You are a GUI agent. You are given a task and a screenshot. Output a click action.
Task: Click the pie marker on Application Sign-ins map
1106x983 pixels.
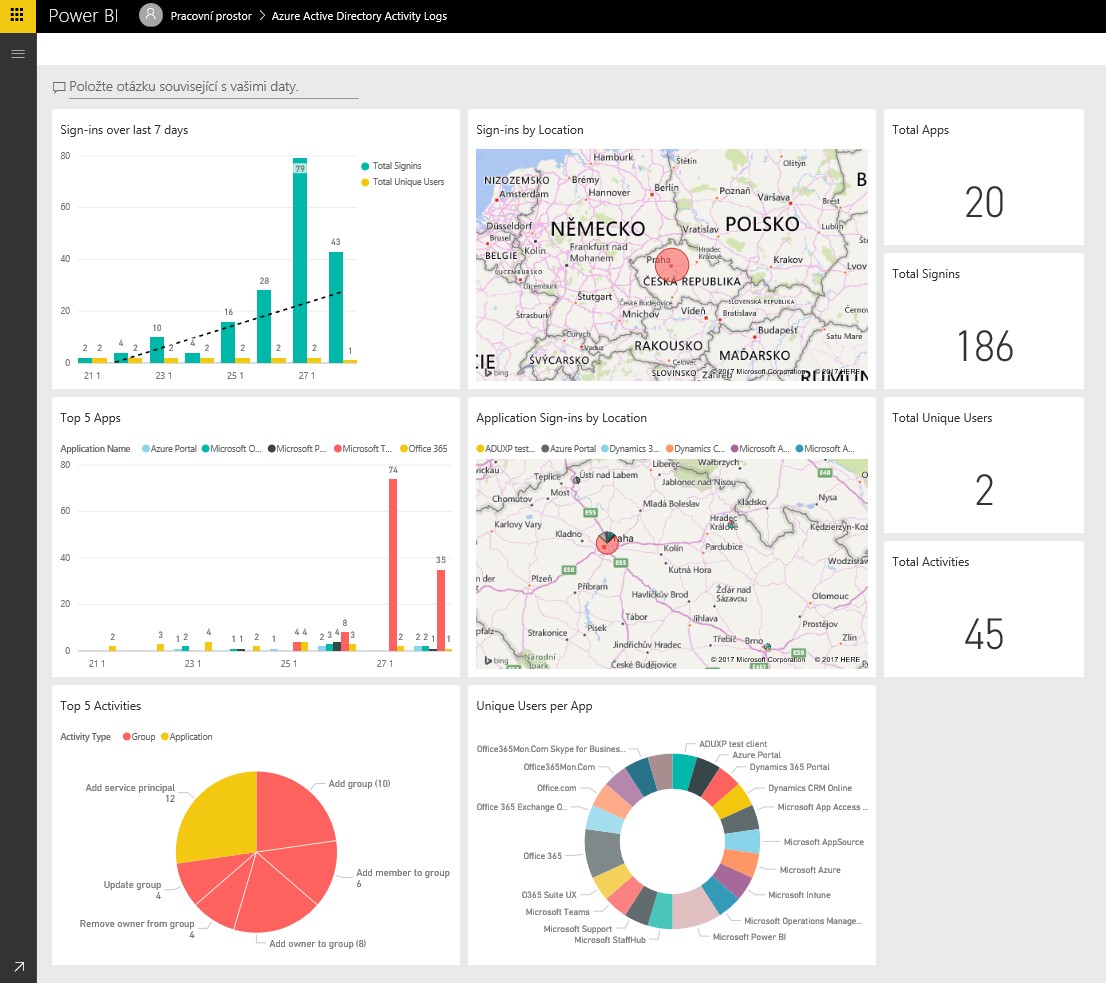click(x=607, y=543)
